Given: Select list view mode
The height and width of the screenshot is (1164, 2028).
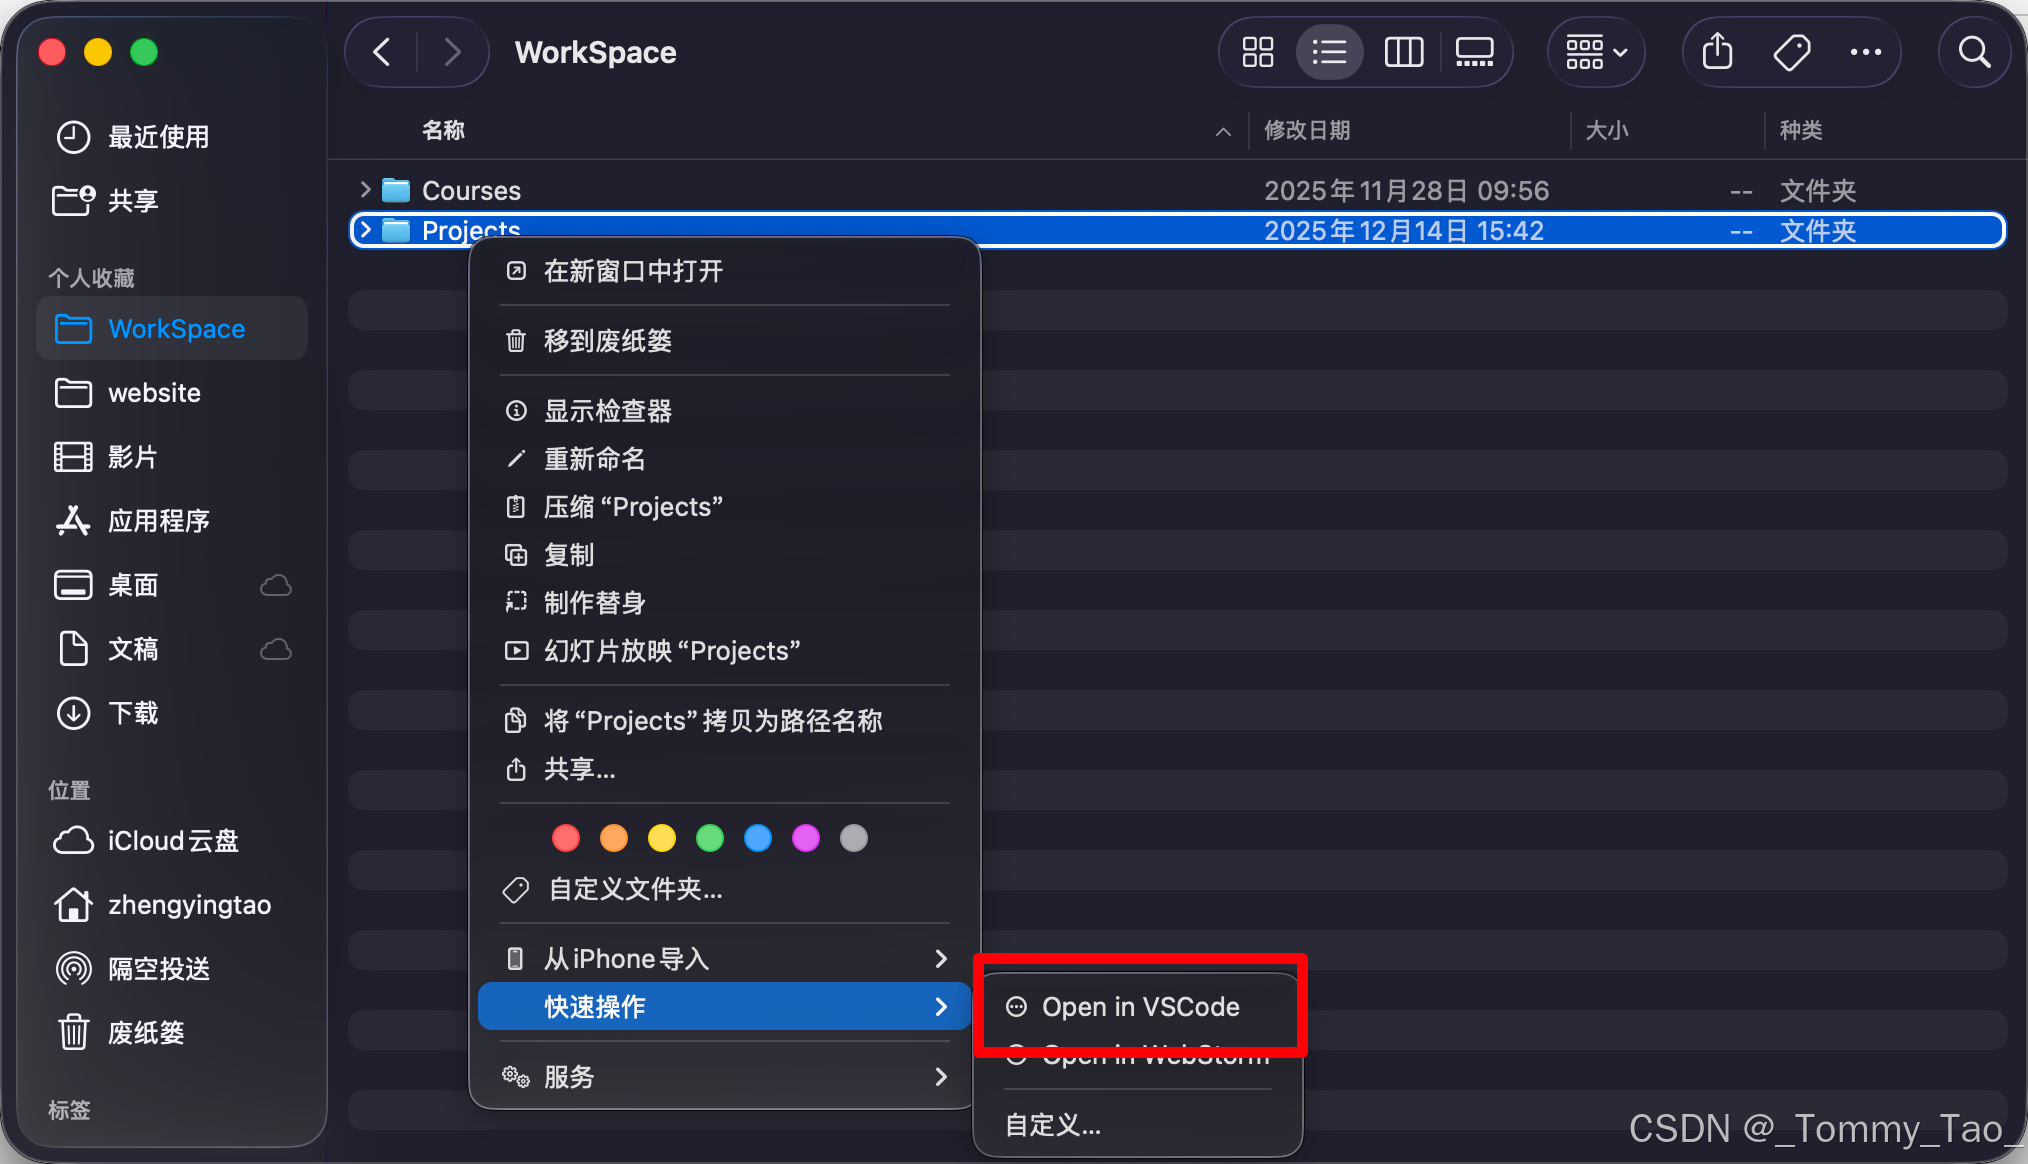Looking at the screenshot, I should [1329, 52].
